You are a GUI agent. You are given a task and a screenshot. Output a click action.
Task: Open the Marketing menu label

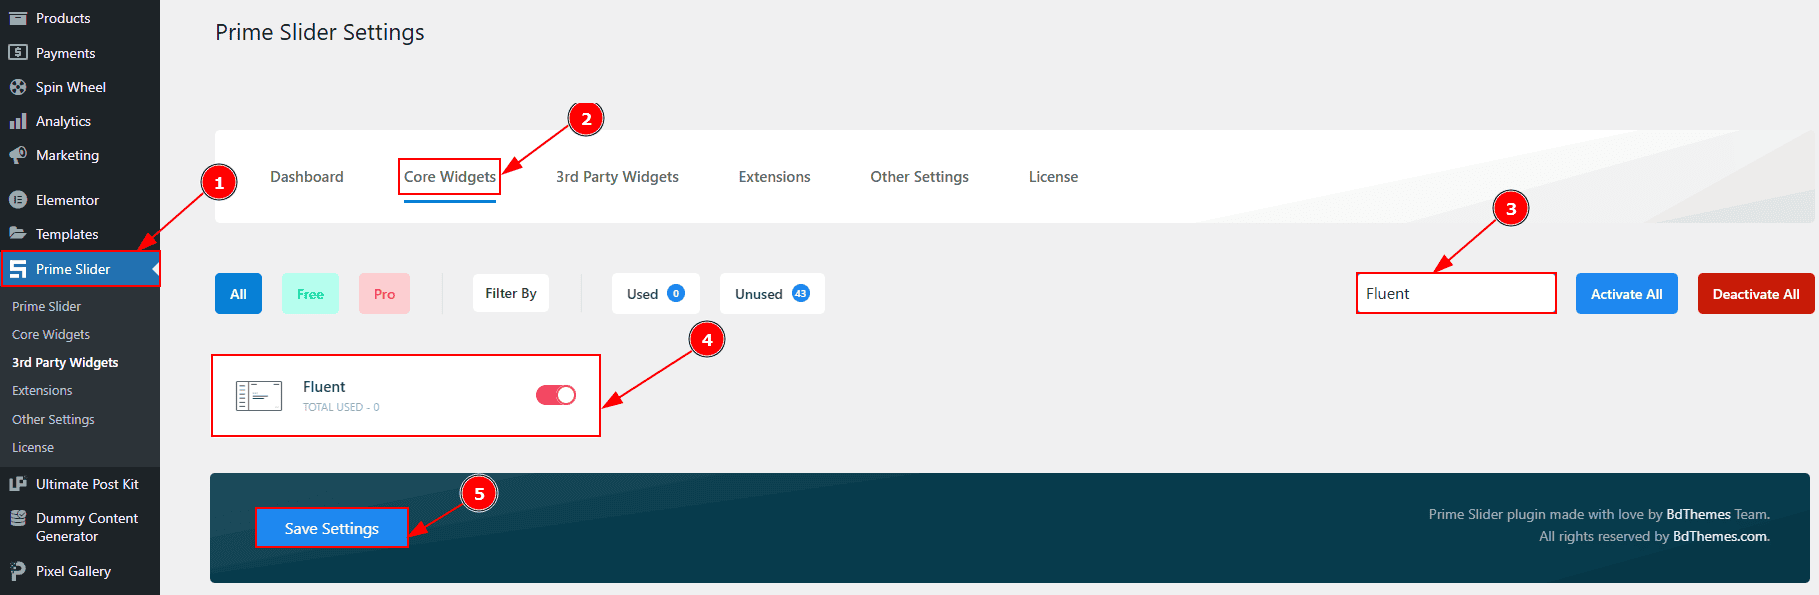point(67,155)
